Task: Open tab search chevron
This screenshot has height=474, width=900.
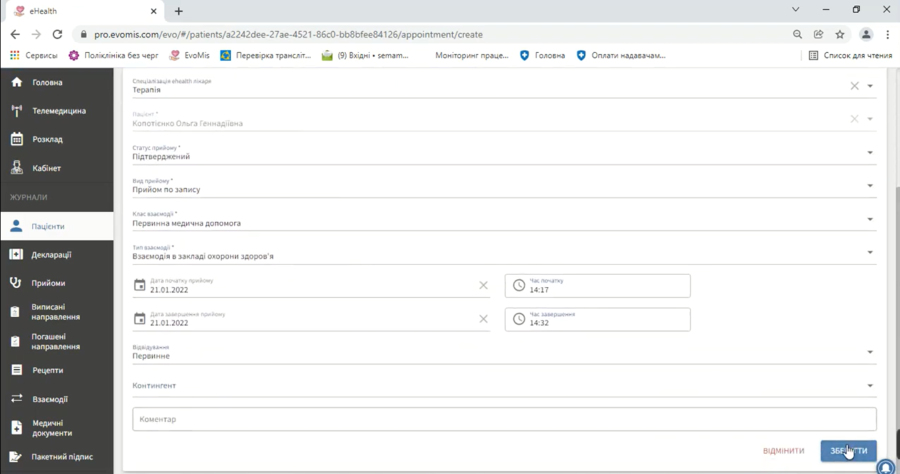Action: pos(796,9)
